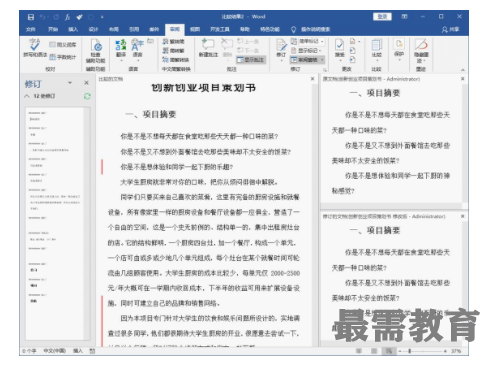Close the 修订 revisions pane

pyautogui.click(x=86, y=83)
